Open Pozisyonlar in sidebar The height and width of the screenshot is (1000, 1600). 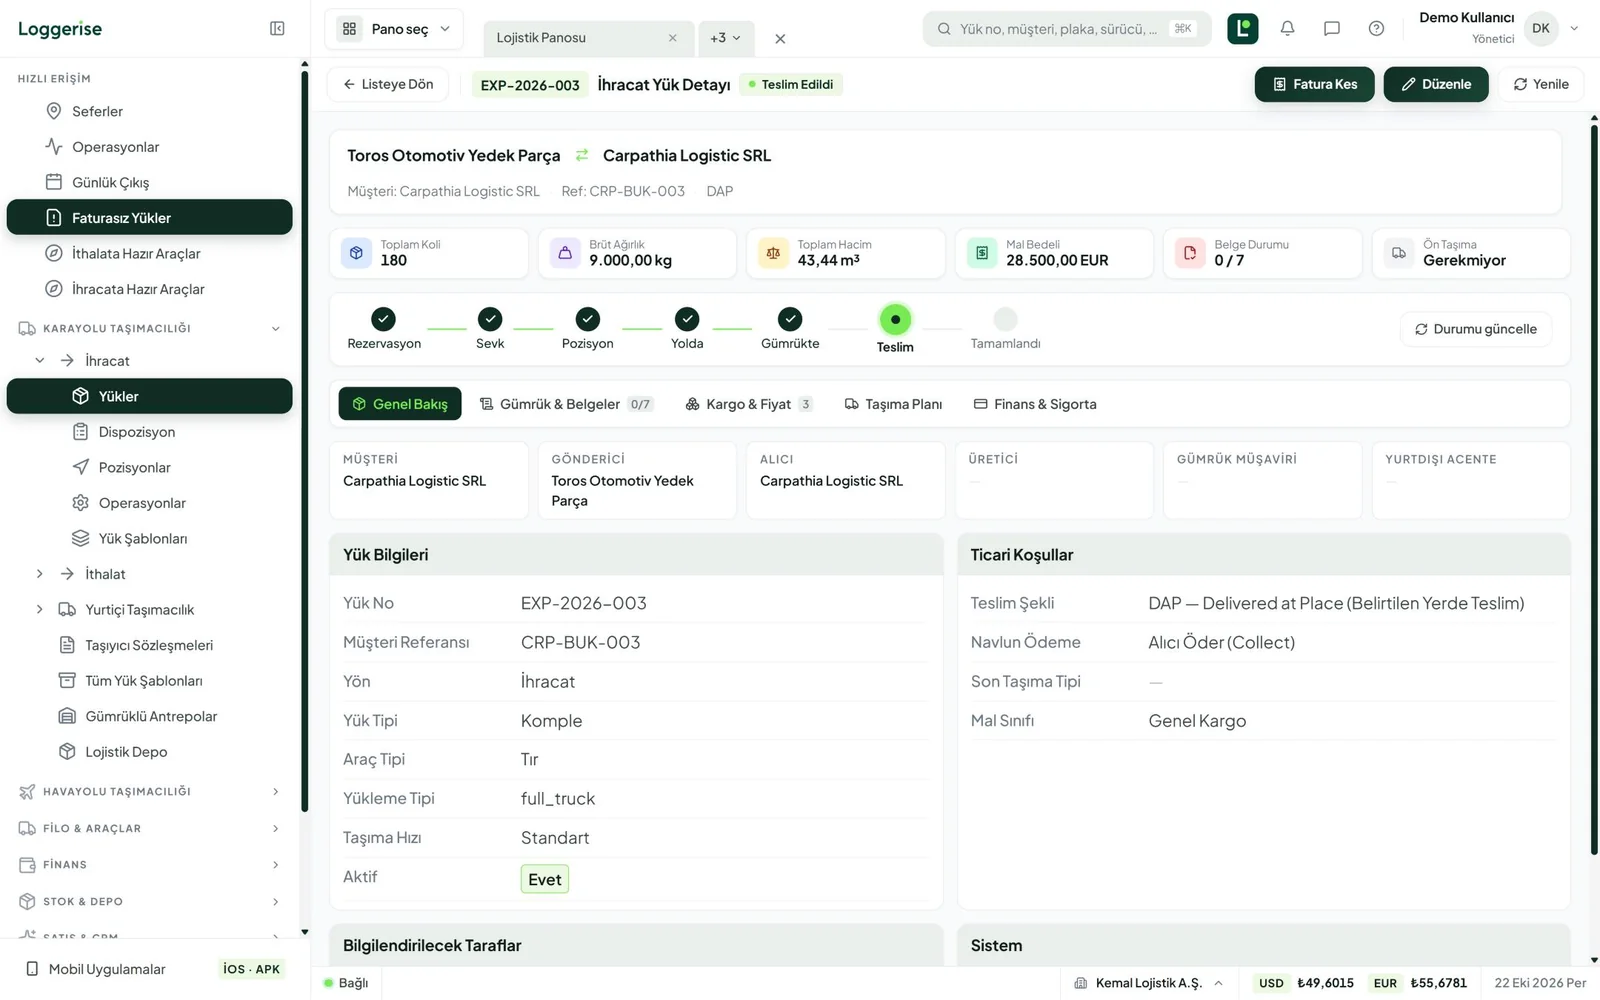pos(150,467)
